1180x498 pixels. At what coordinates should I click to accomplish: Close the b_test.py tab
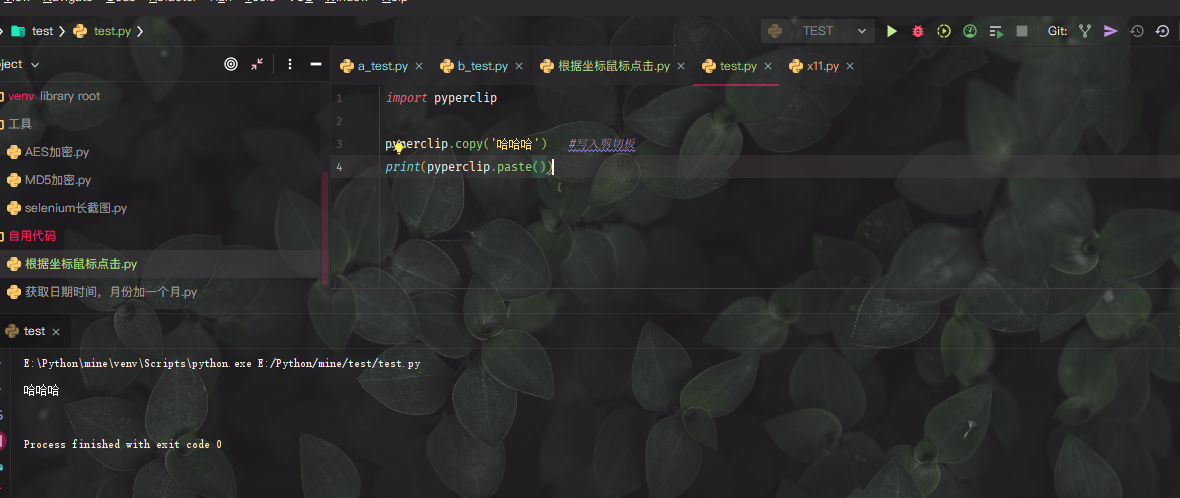(x=519, y=66)
